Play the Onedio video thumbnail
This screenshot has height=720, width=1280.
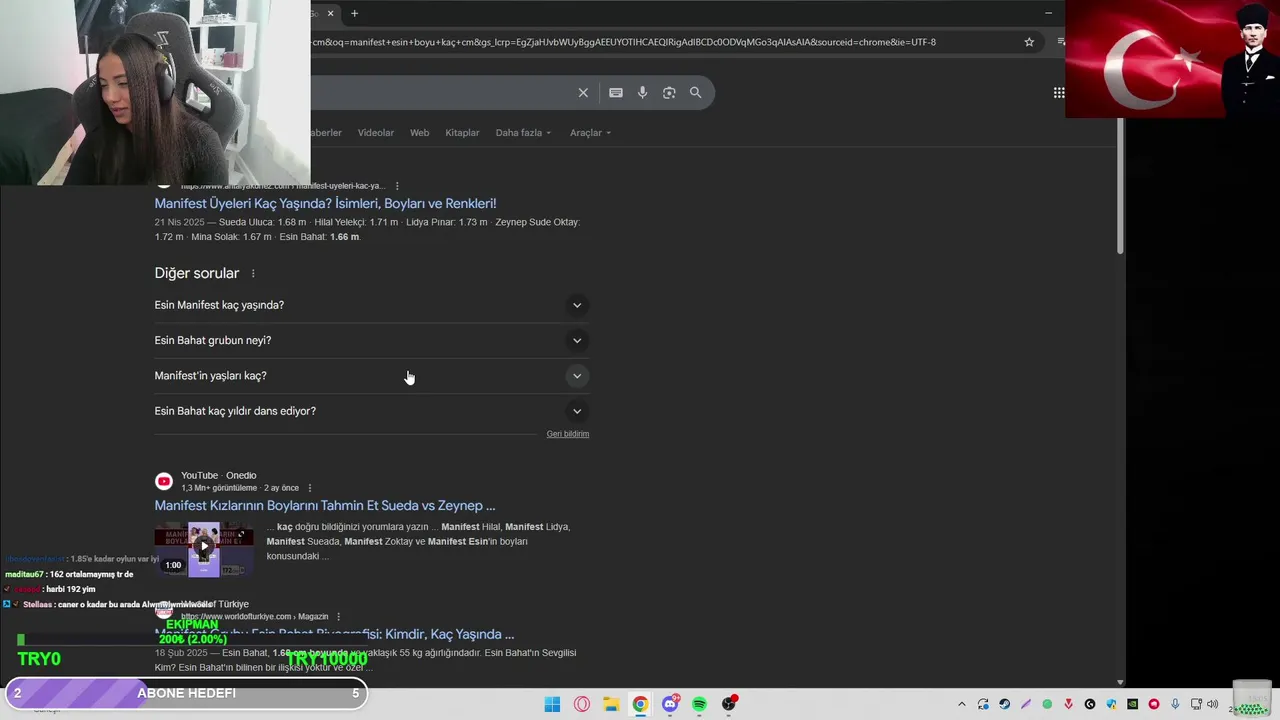(204, 549)
